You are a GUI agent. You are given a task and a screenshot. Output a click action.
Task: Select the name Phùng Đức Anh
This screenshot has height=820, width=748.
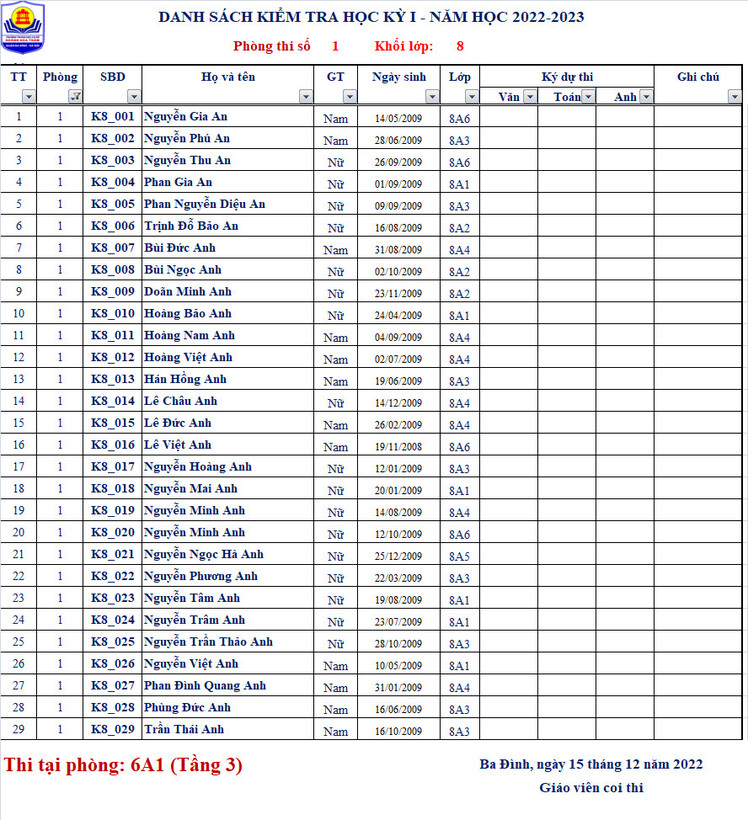pos(187,708)
